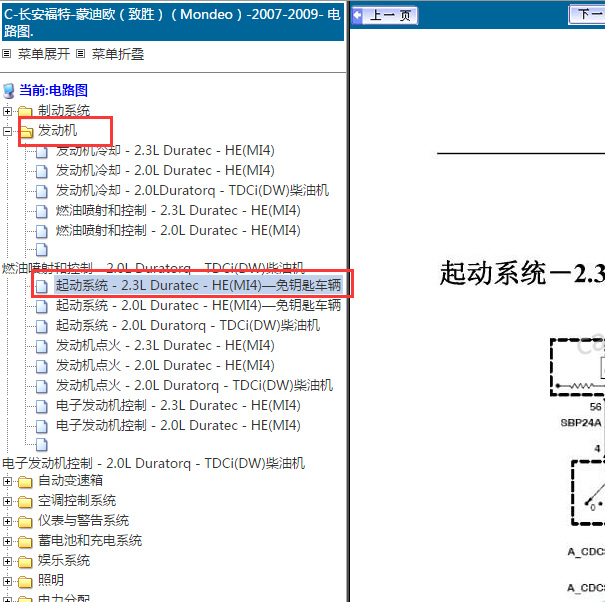Select the 娱乐系统 folder label
Image resolution: width=605 pixels, height=602 pixels.
[64, 560]
